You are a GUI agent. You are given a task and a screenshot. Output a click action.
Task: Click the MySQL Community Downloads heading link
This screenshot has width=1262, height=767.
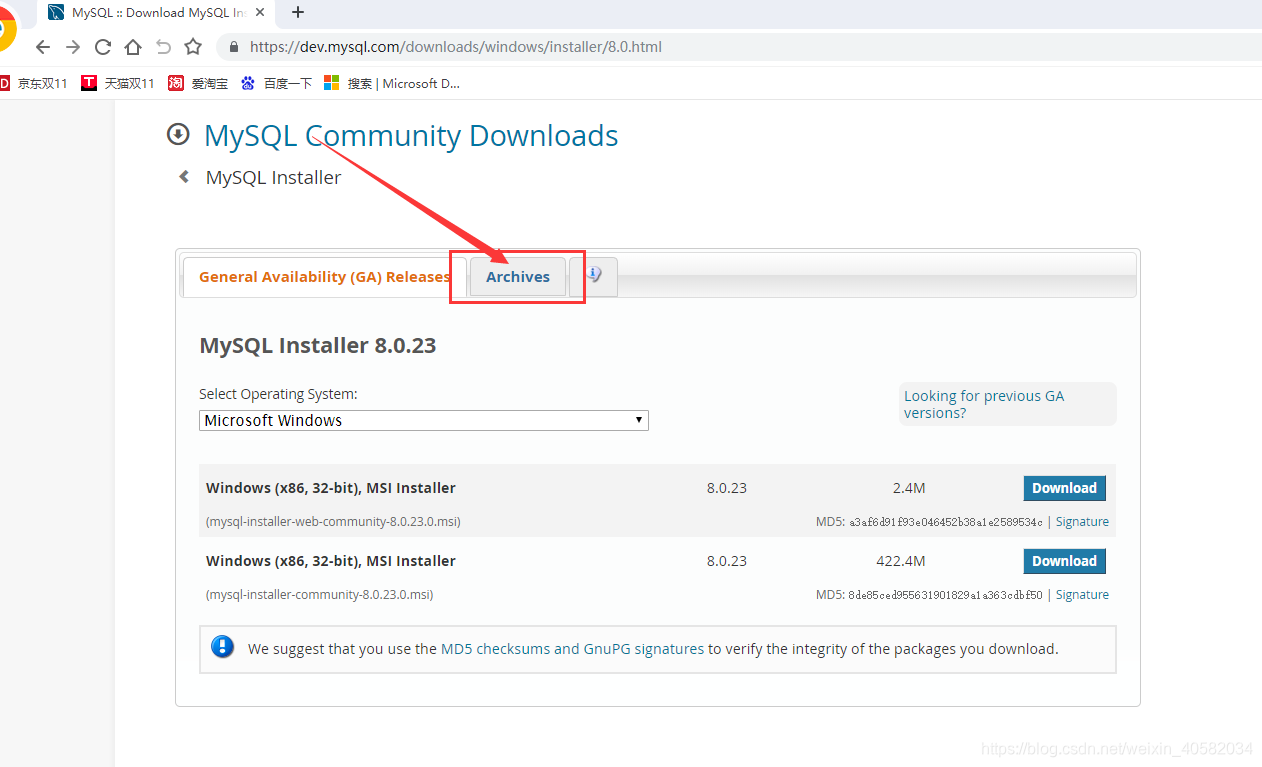411,135
